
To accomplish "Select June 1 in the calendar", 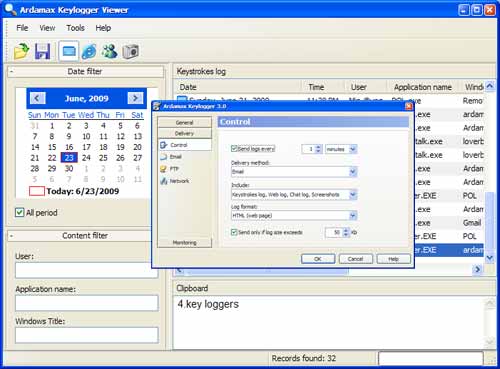I will pyautogui.click(x=52, y=126).
